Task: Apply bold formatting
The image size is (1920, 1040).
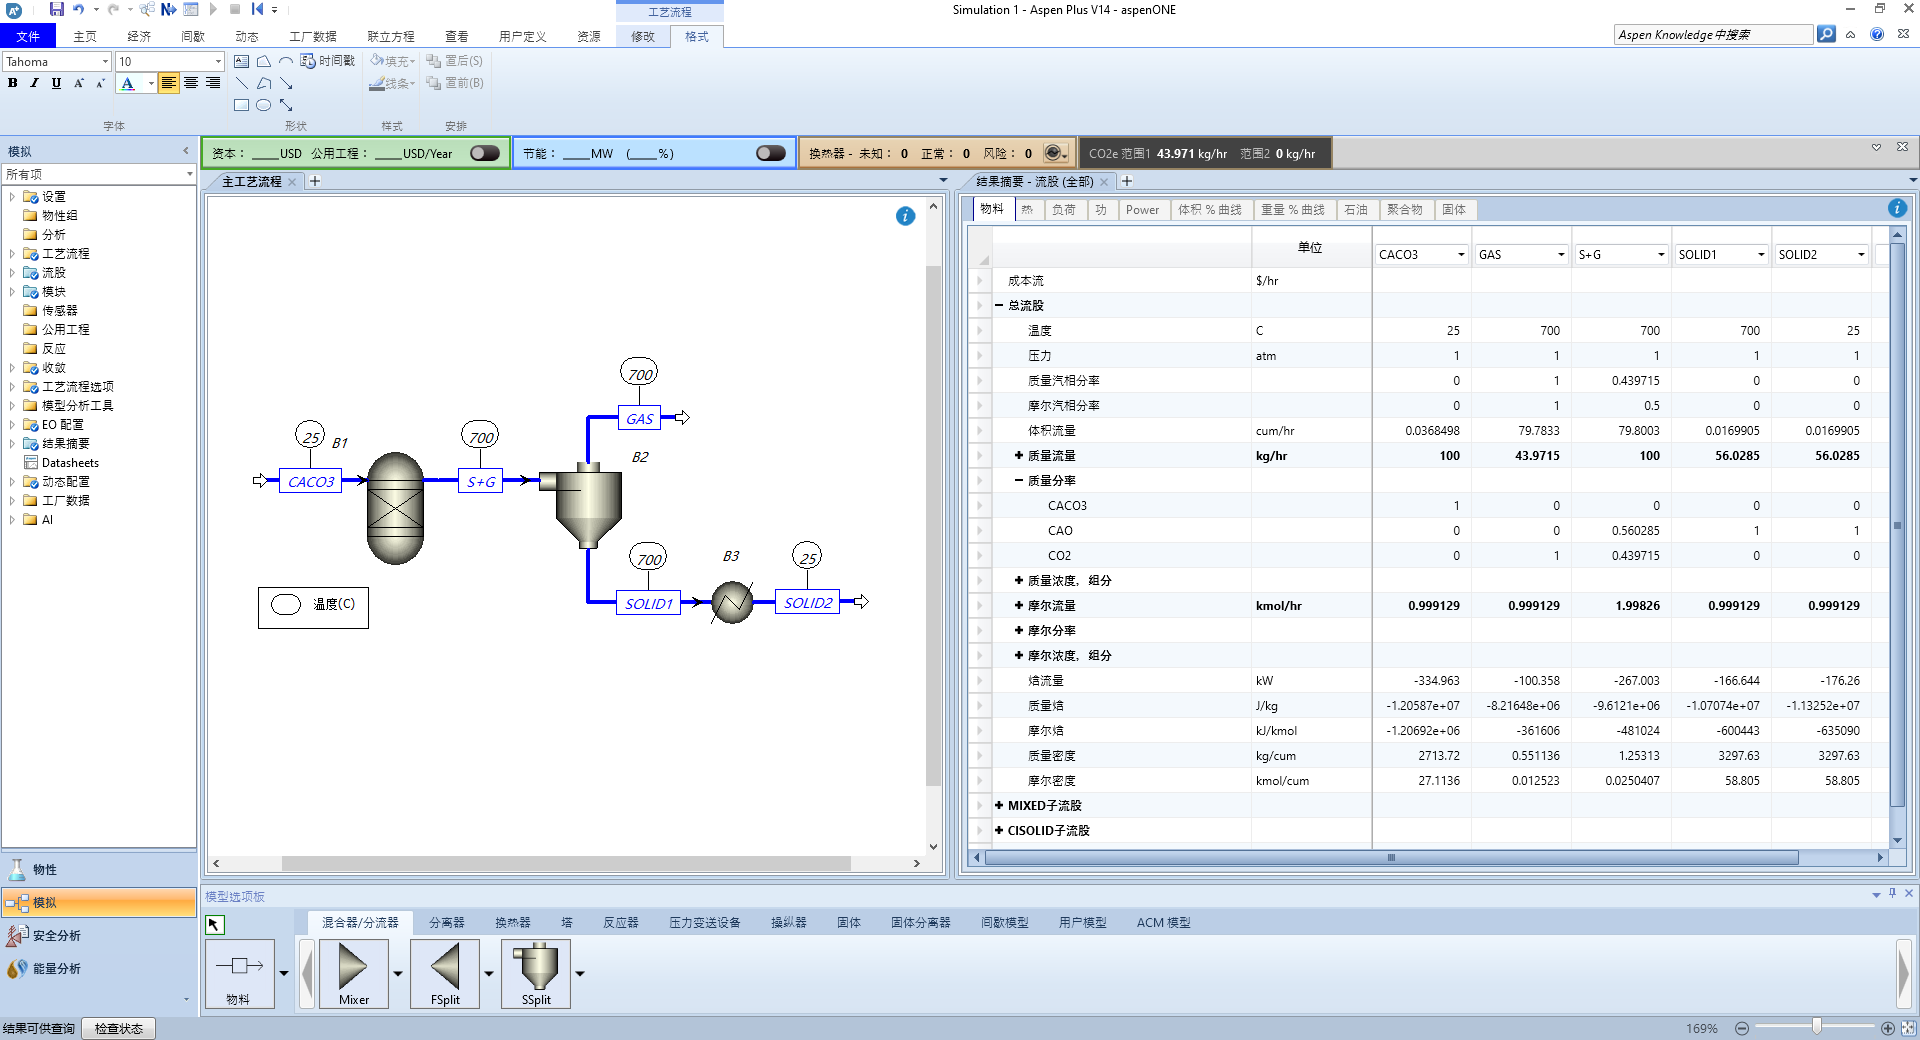Action: (x=13, y=83)
